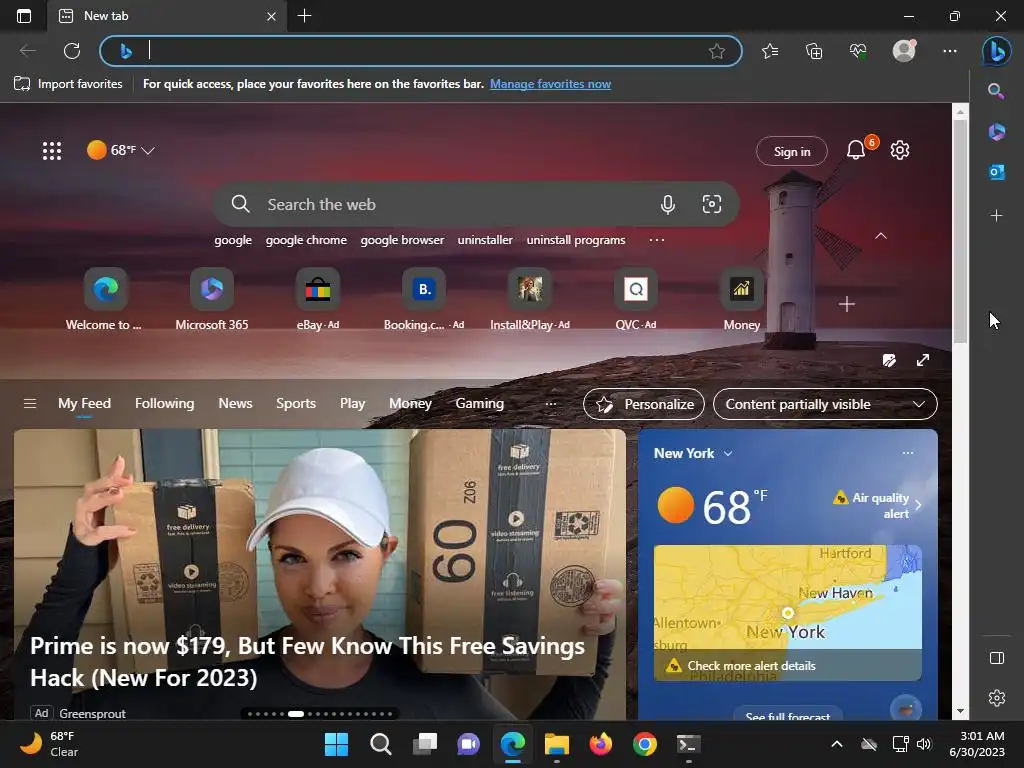The height and width of the screenshot is (768, 1024).
Task: Open feed hamburger menu
Action: [x=29, y=404]
